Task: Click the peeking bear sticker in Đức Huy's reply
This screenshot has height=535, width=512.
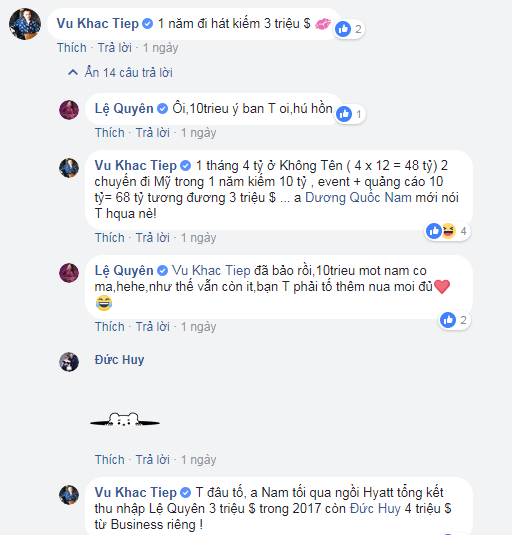Action: [125, 419]
